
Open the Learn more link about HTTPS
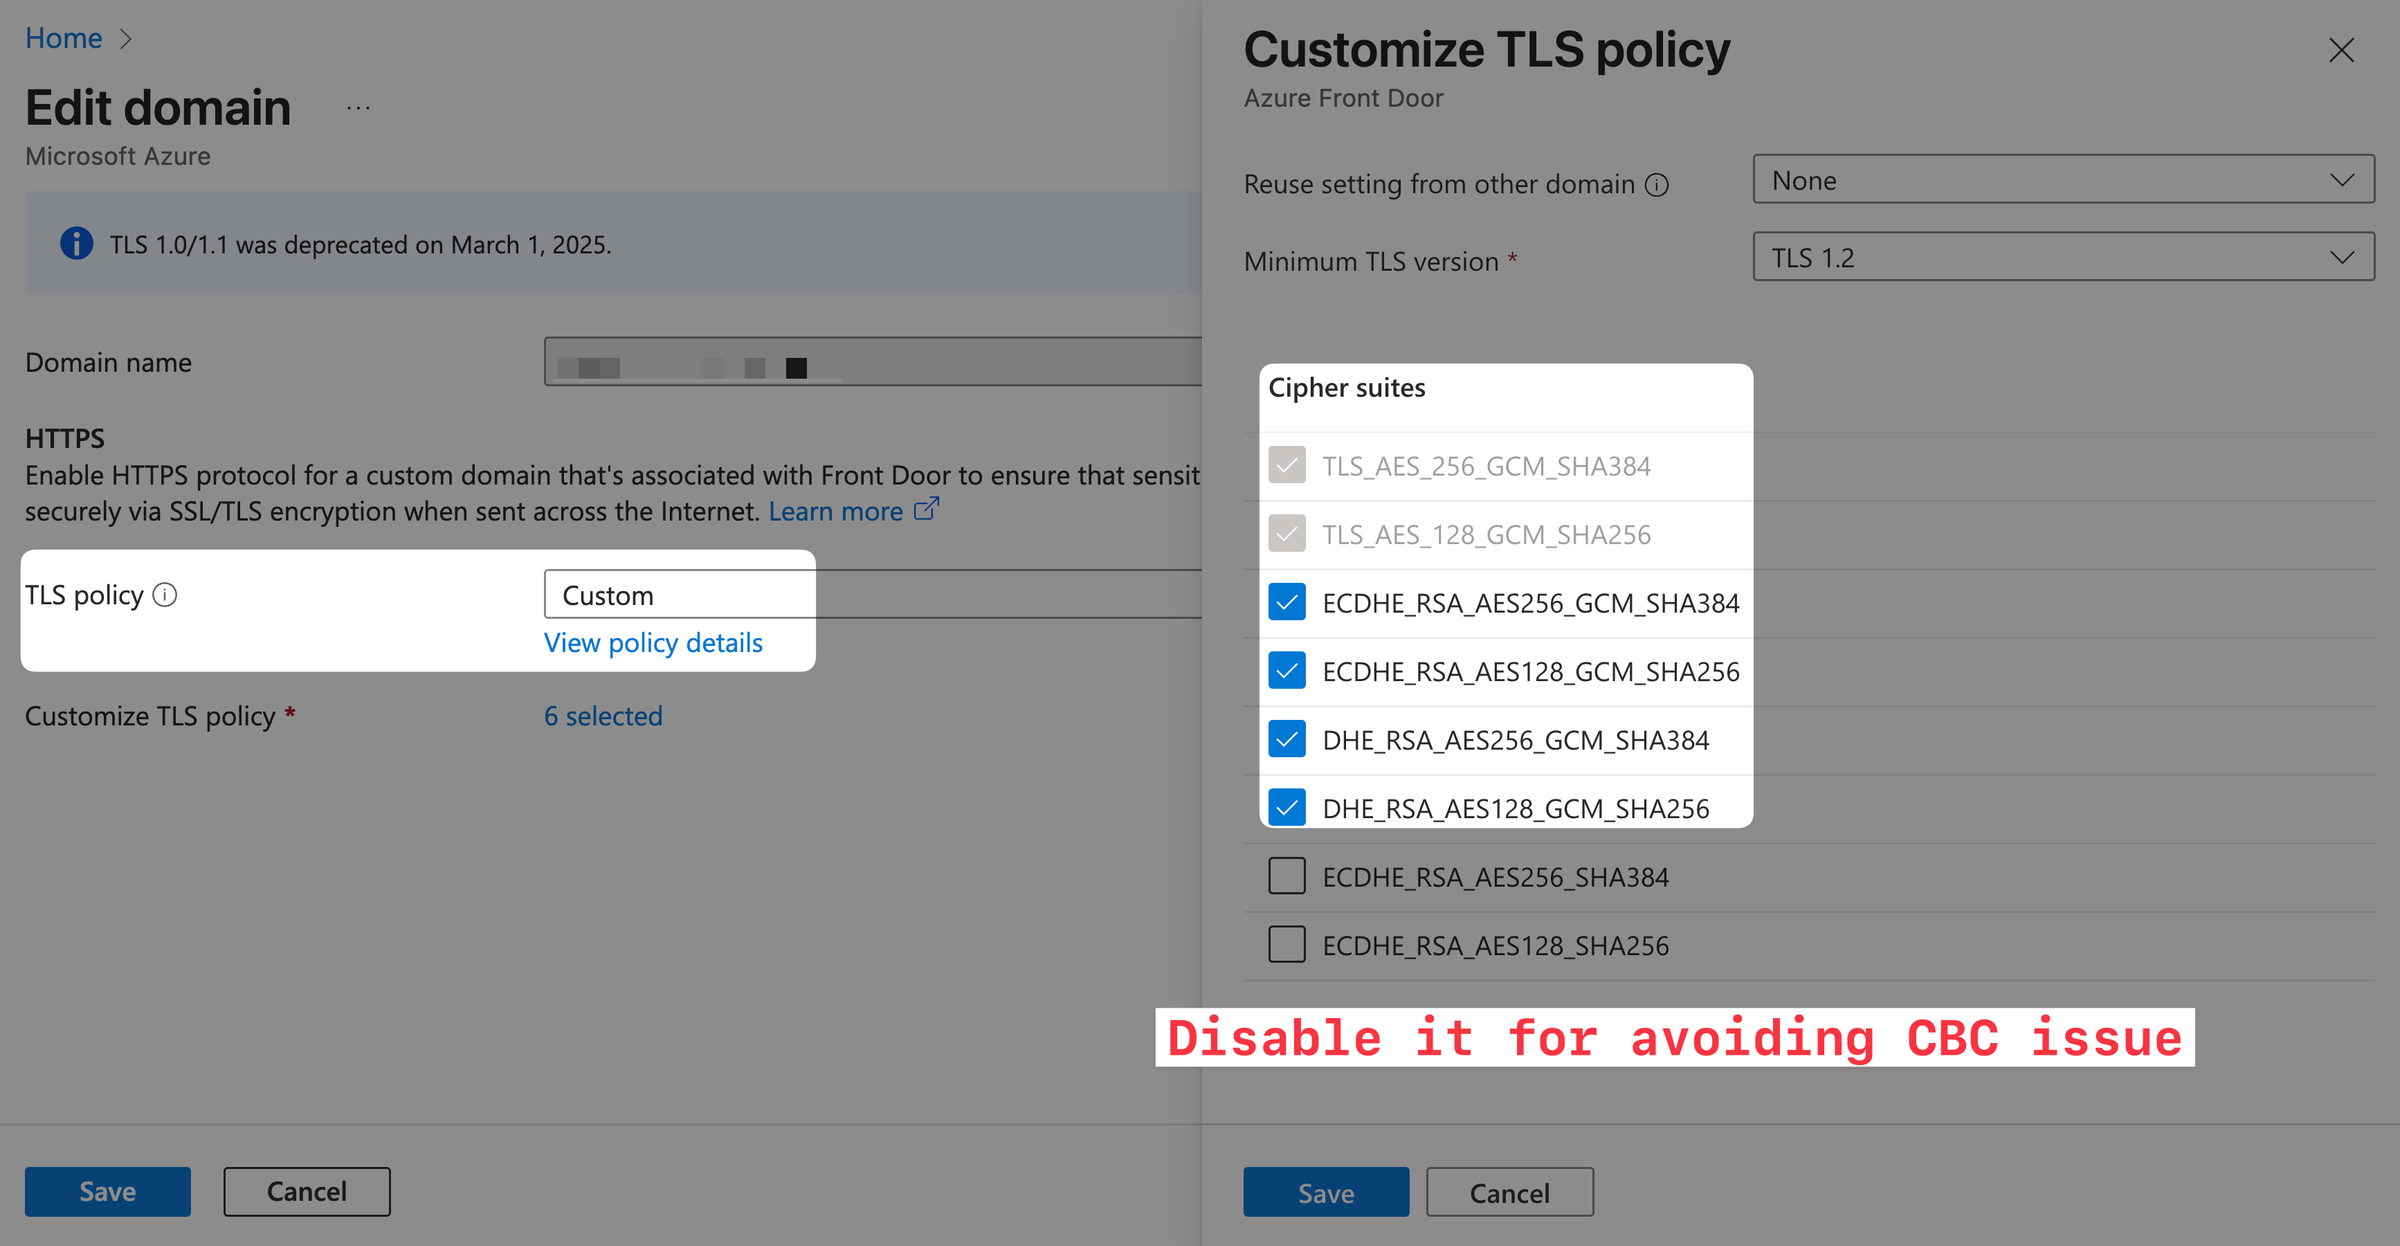837,510
